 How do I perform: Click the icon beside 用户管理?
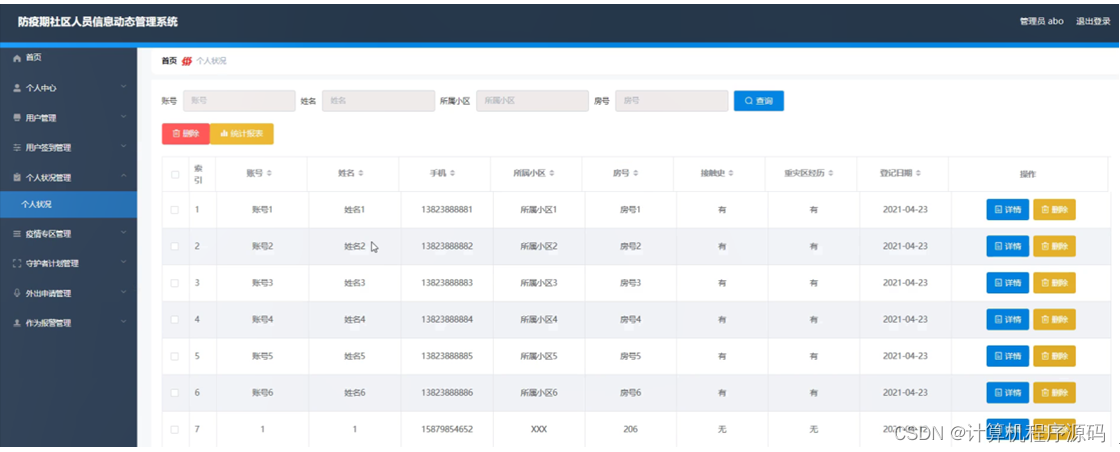17,118
